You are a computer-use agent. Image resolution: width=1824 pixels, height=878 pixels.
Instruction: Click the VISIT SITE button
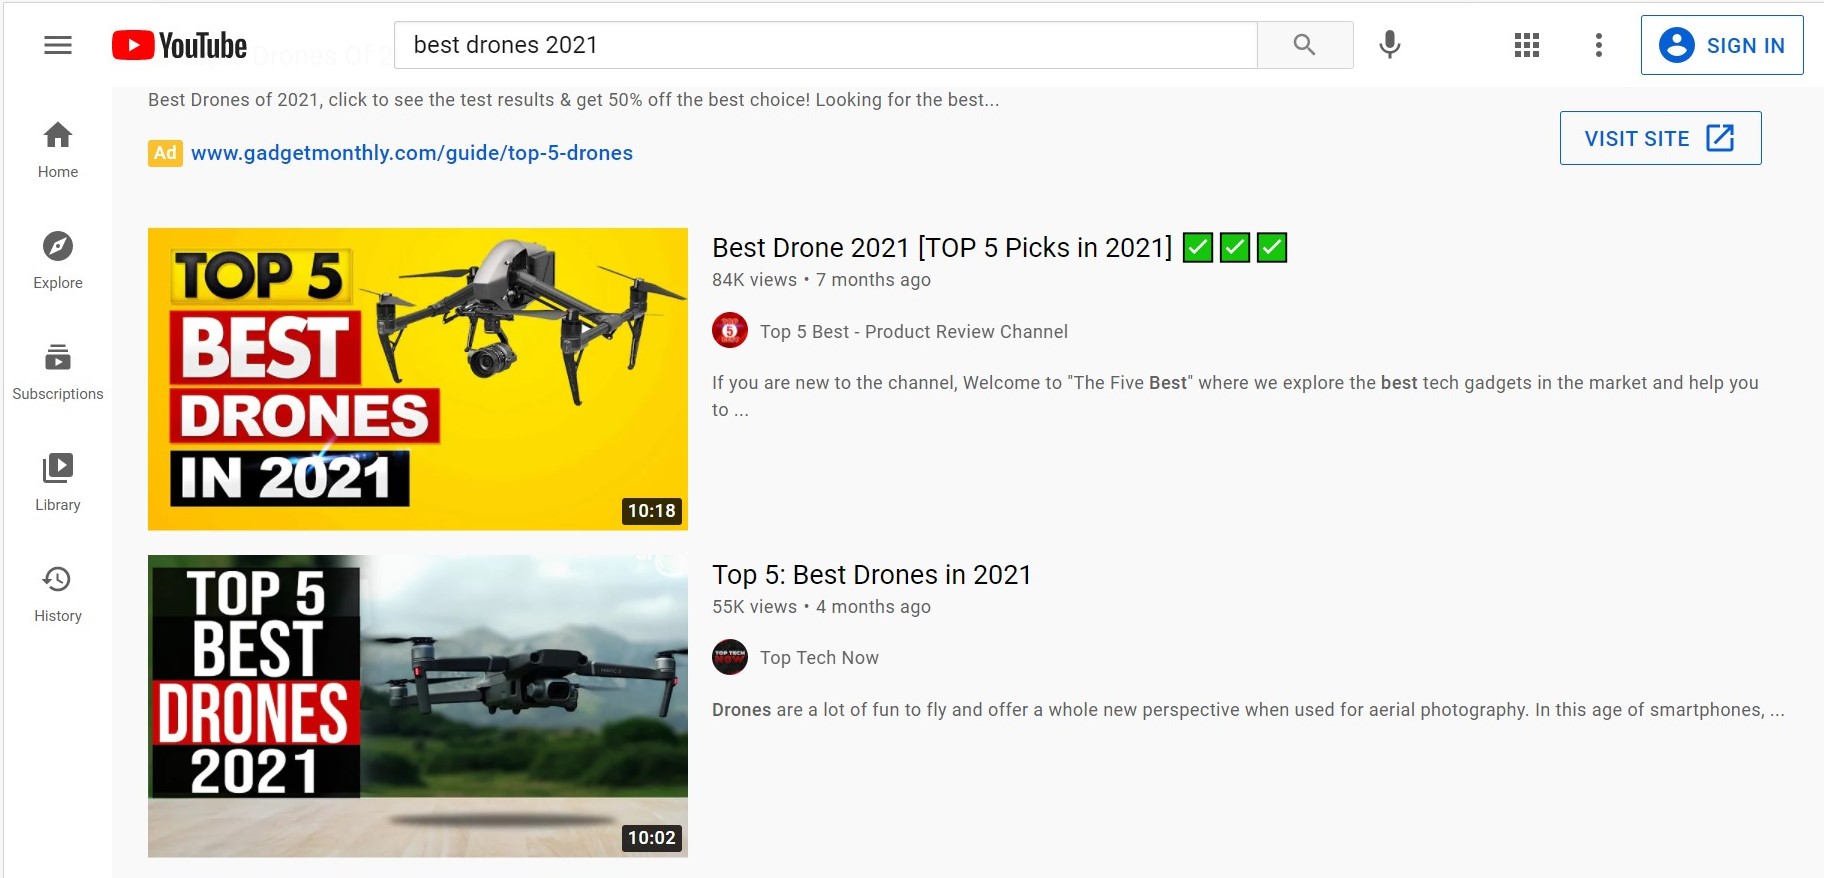(1660, 138)
